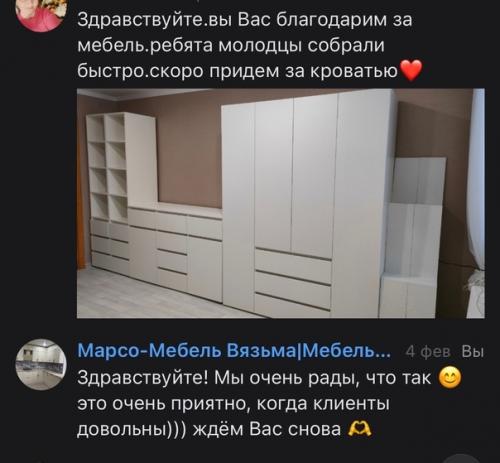Viewport: 500px width, 463px height.
Task: Tap the line мебель.ребята молодцы собрали
Action: click(231, 45)
